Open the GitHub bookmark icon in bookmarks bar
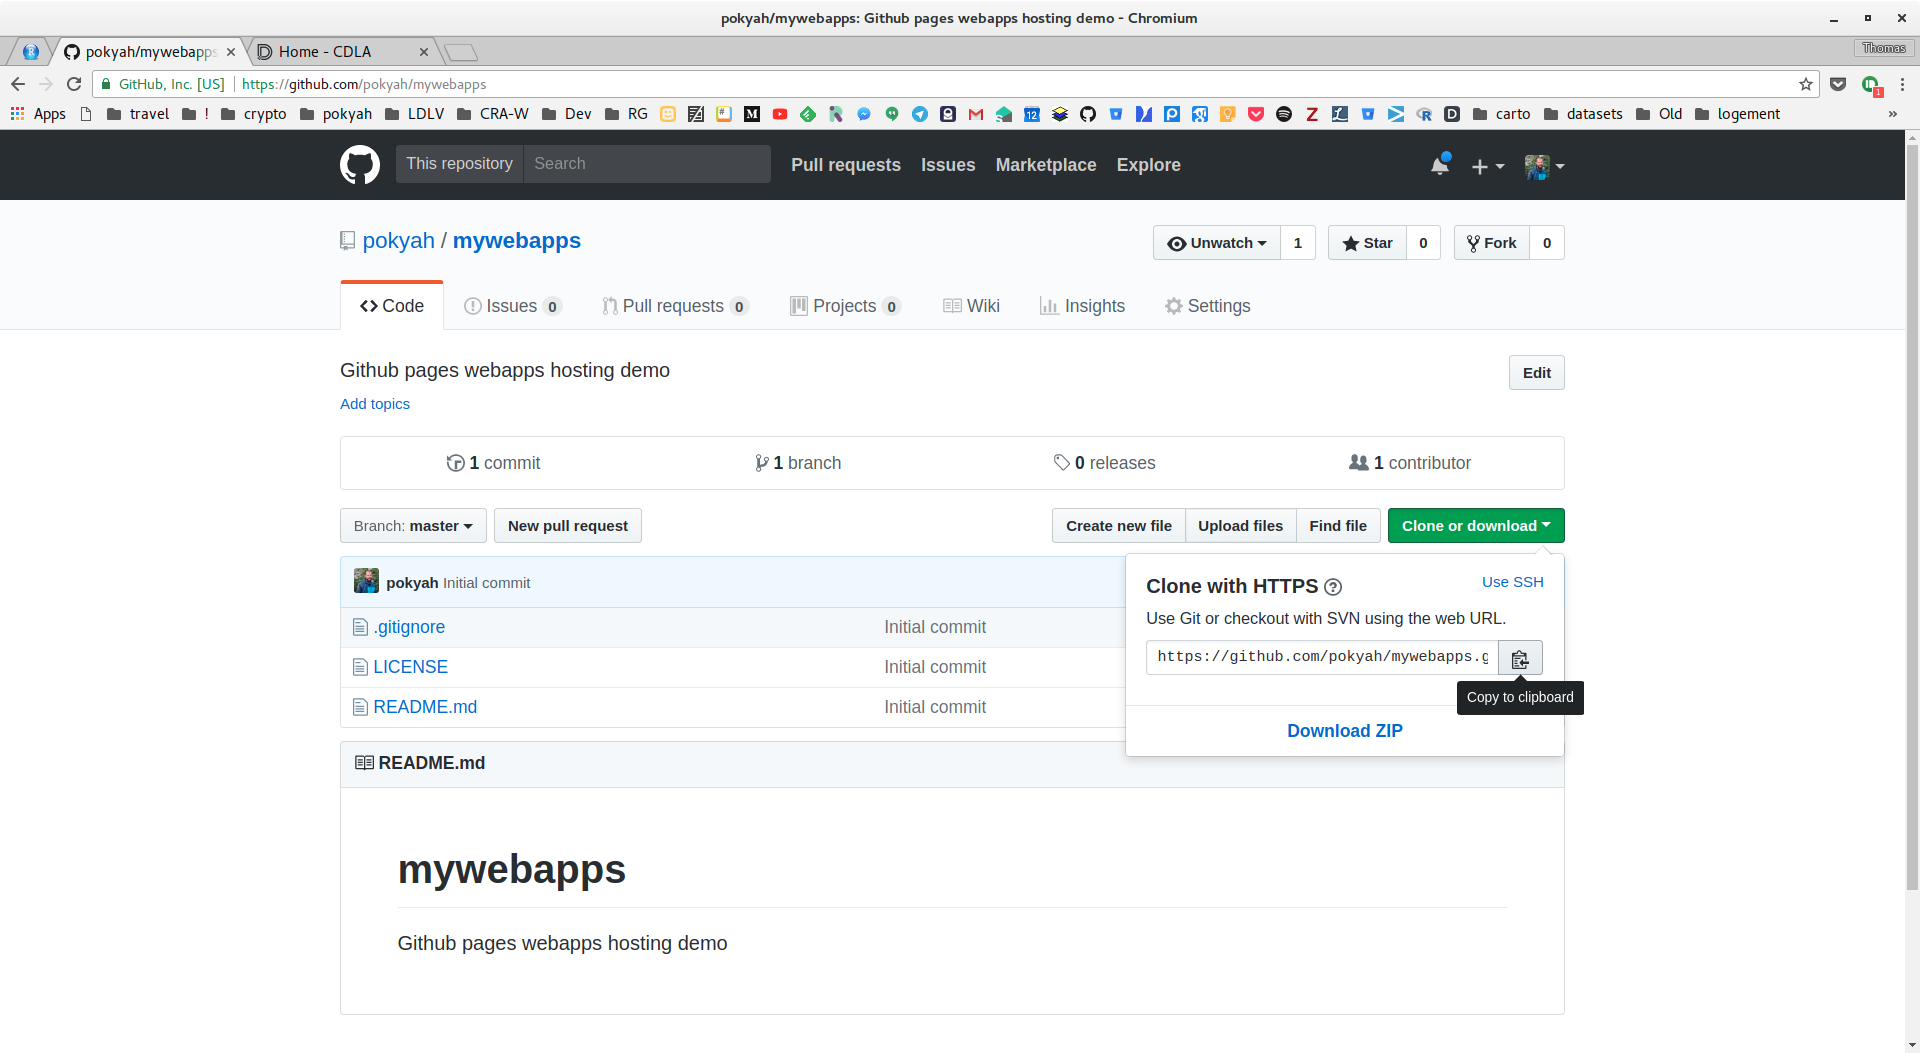Screen dimensions: 1920x1053 coord(1088,114)
